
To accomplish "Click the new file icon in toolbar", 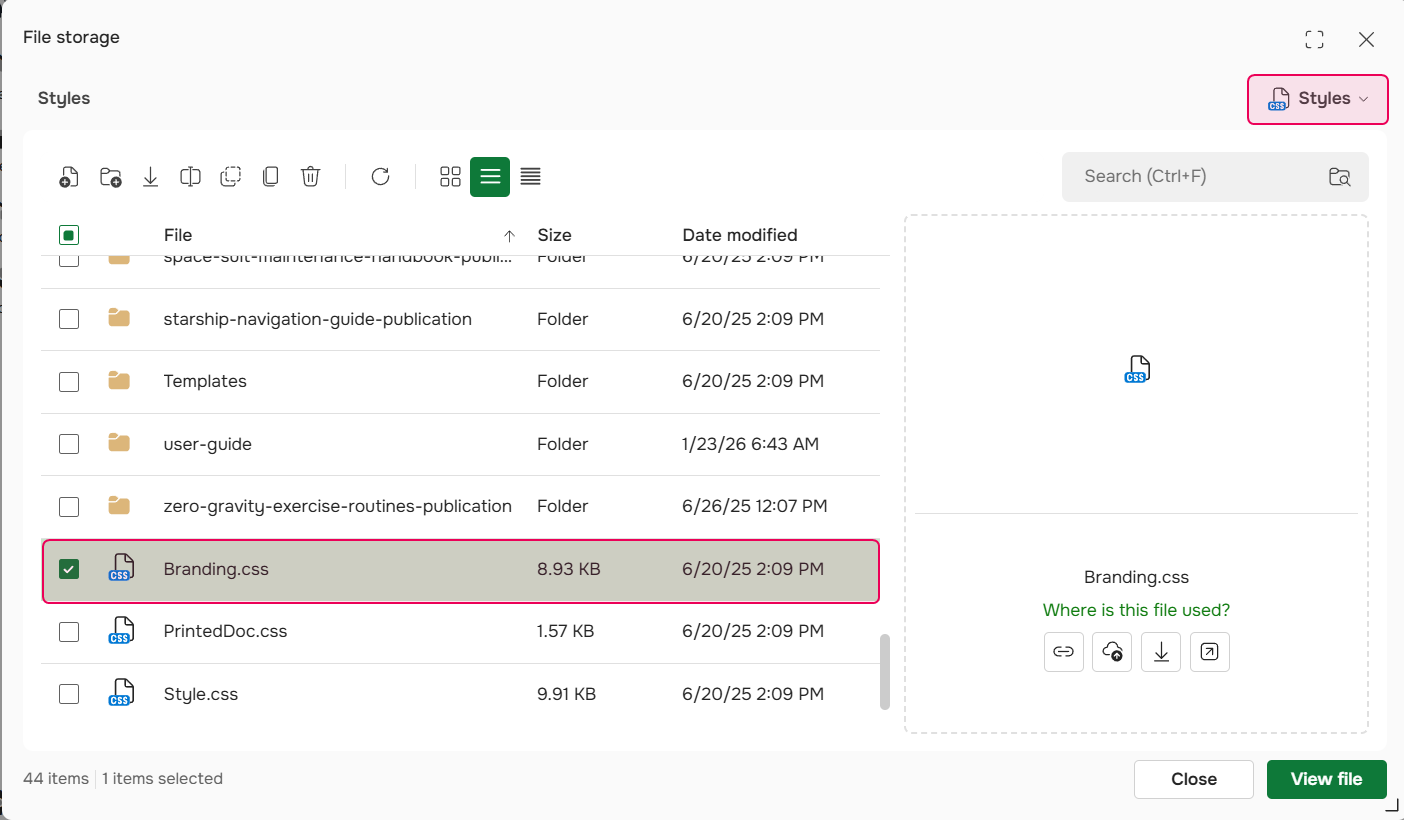I will [69, 177].
